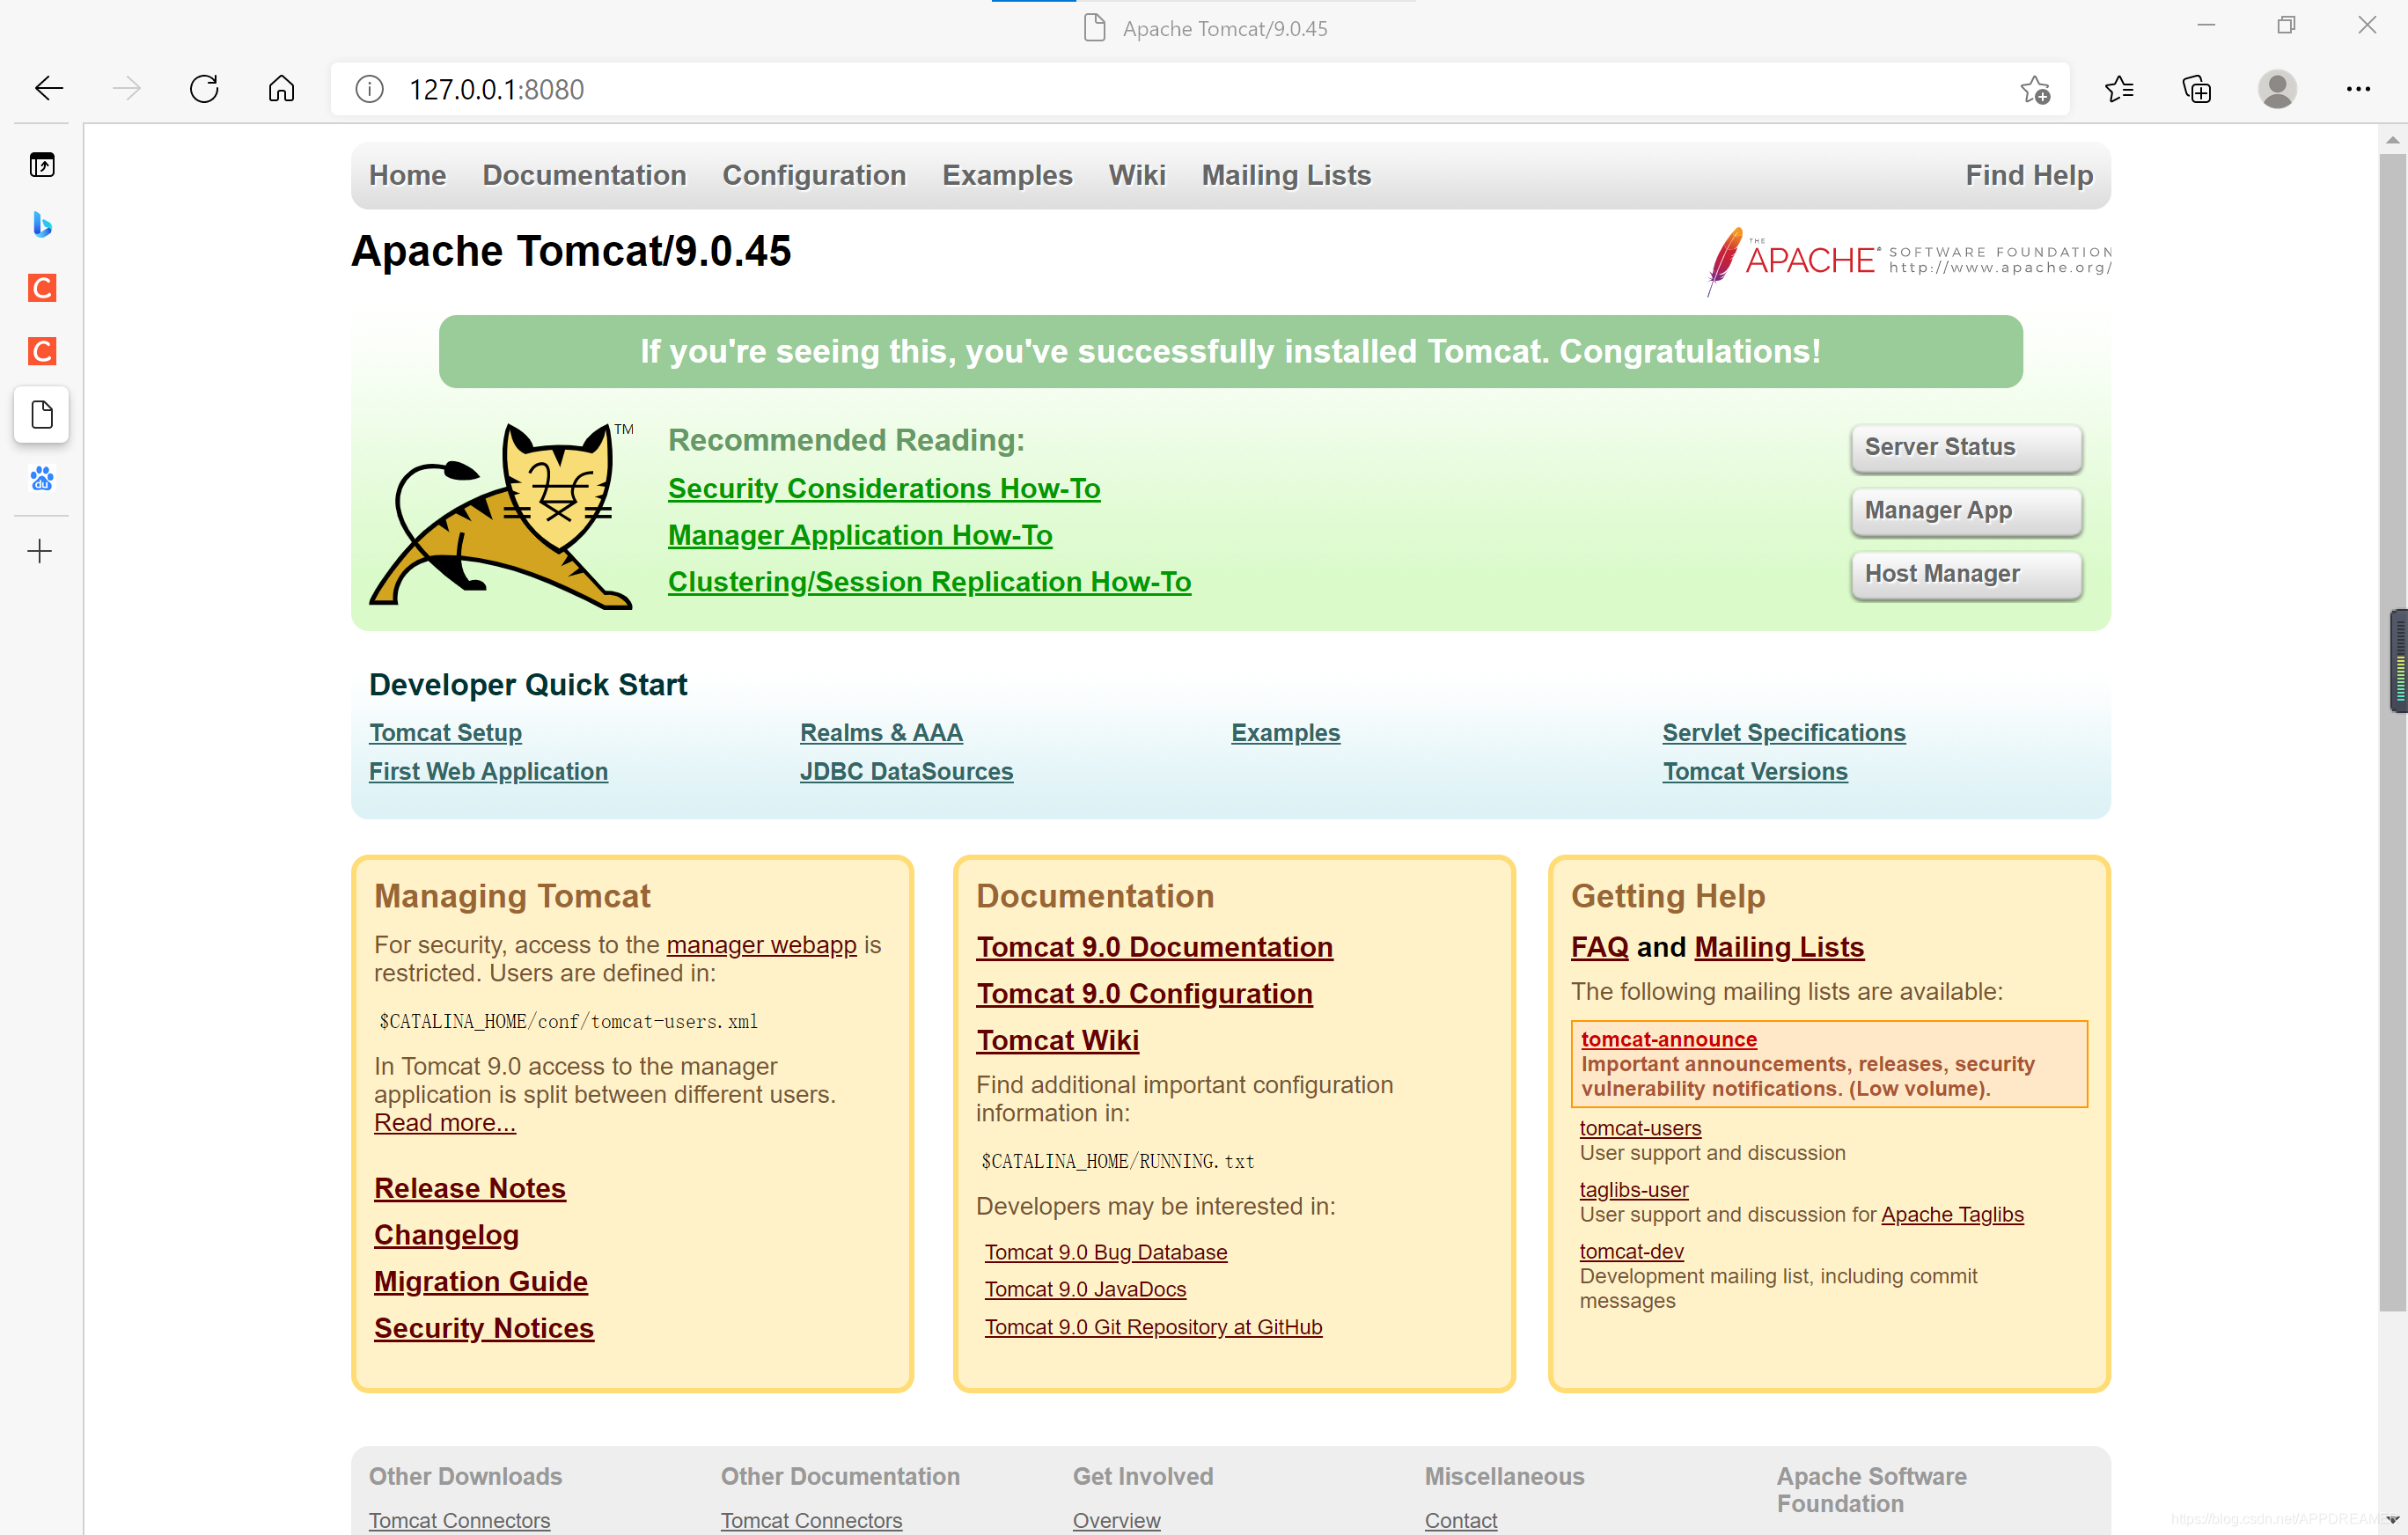Open the Documentation nav item
The image size is (2408, 1535).
584,175
